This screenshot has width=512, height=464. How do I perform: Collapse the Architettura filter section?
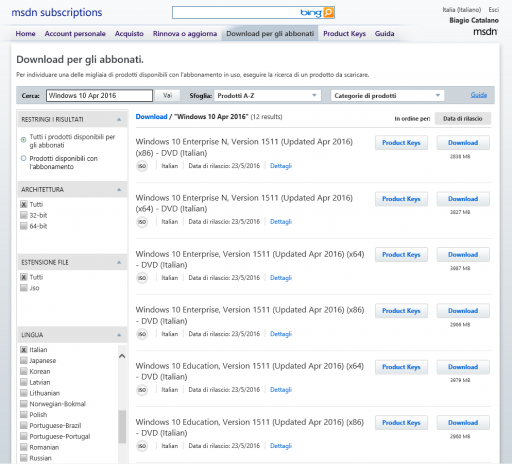coord(119,190)
